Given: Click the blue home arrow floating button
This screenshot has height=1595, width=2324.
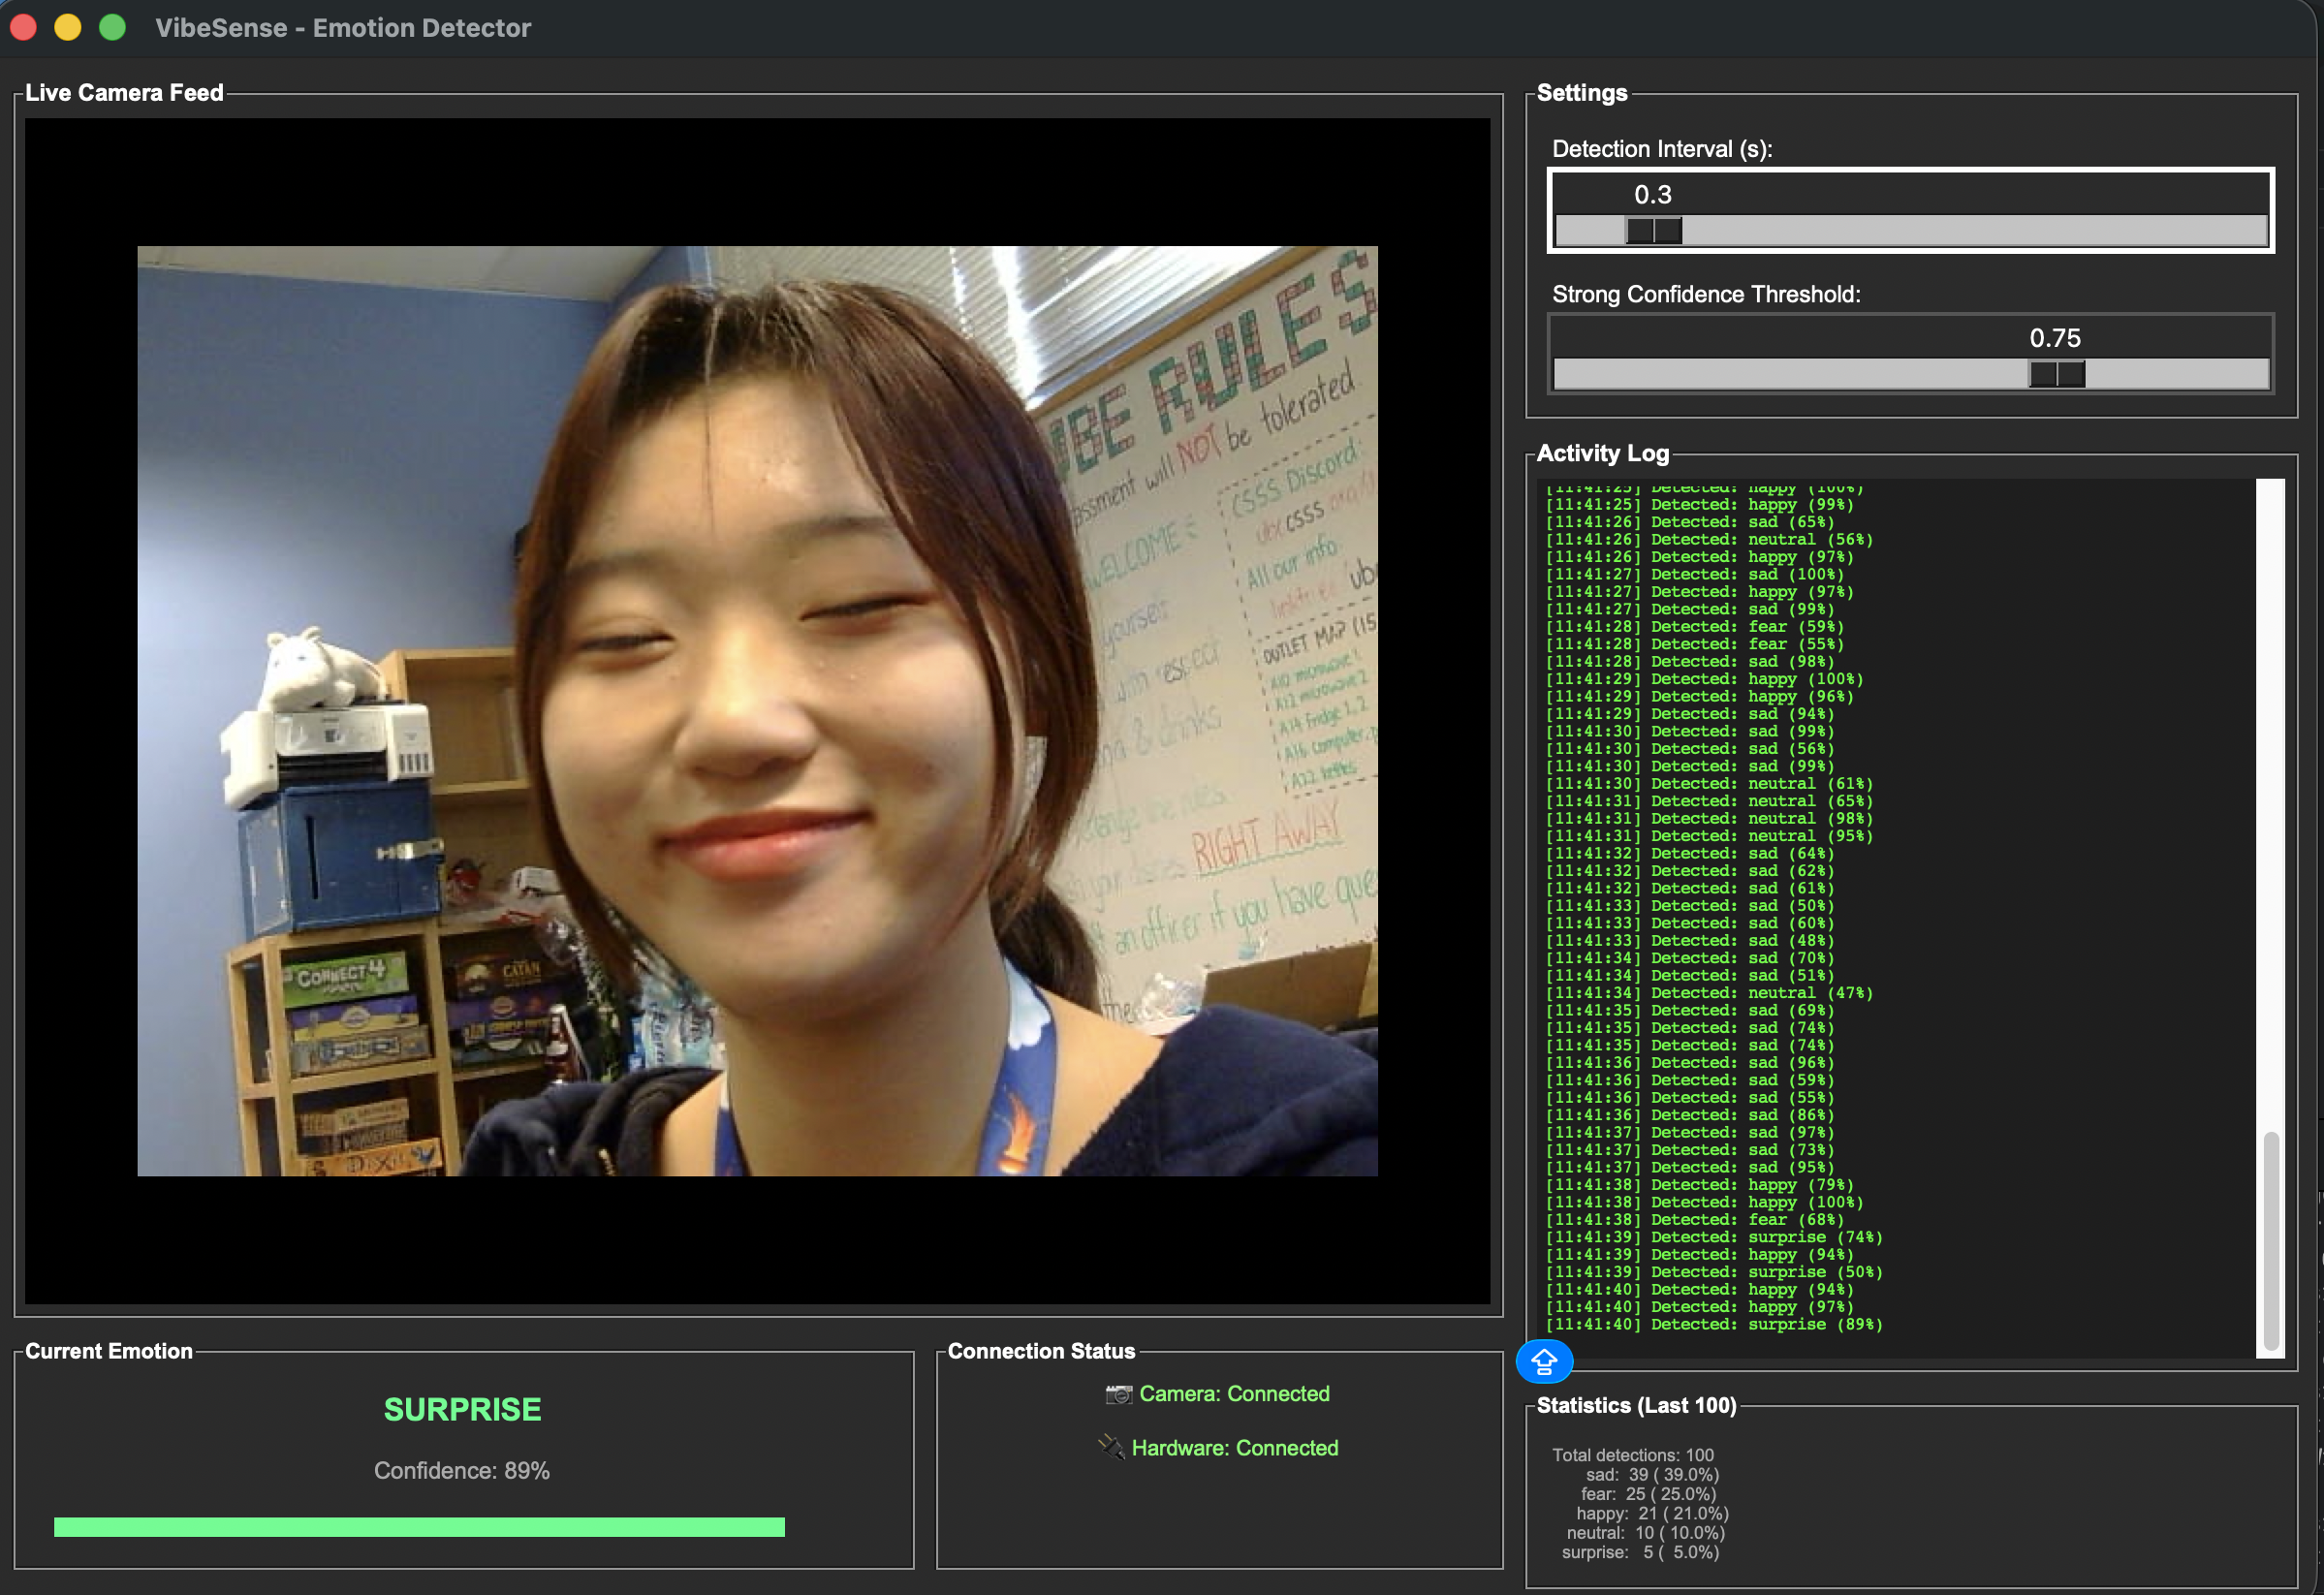Looking at the screenshot, I should pyautogui.click(x=1543, y=1361).
